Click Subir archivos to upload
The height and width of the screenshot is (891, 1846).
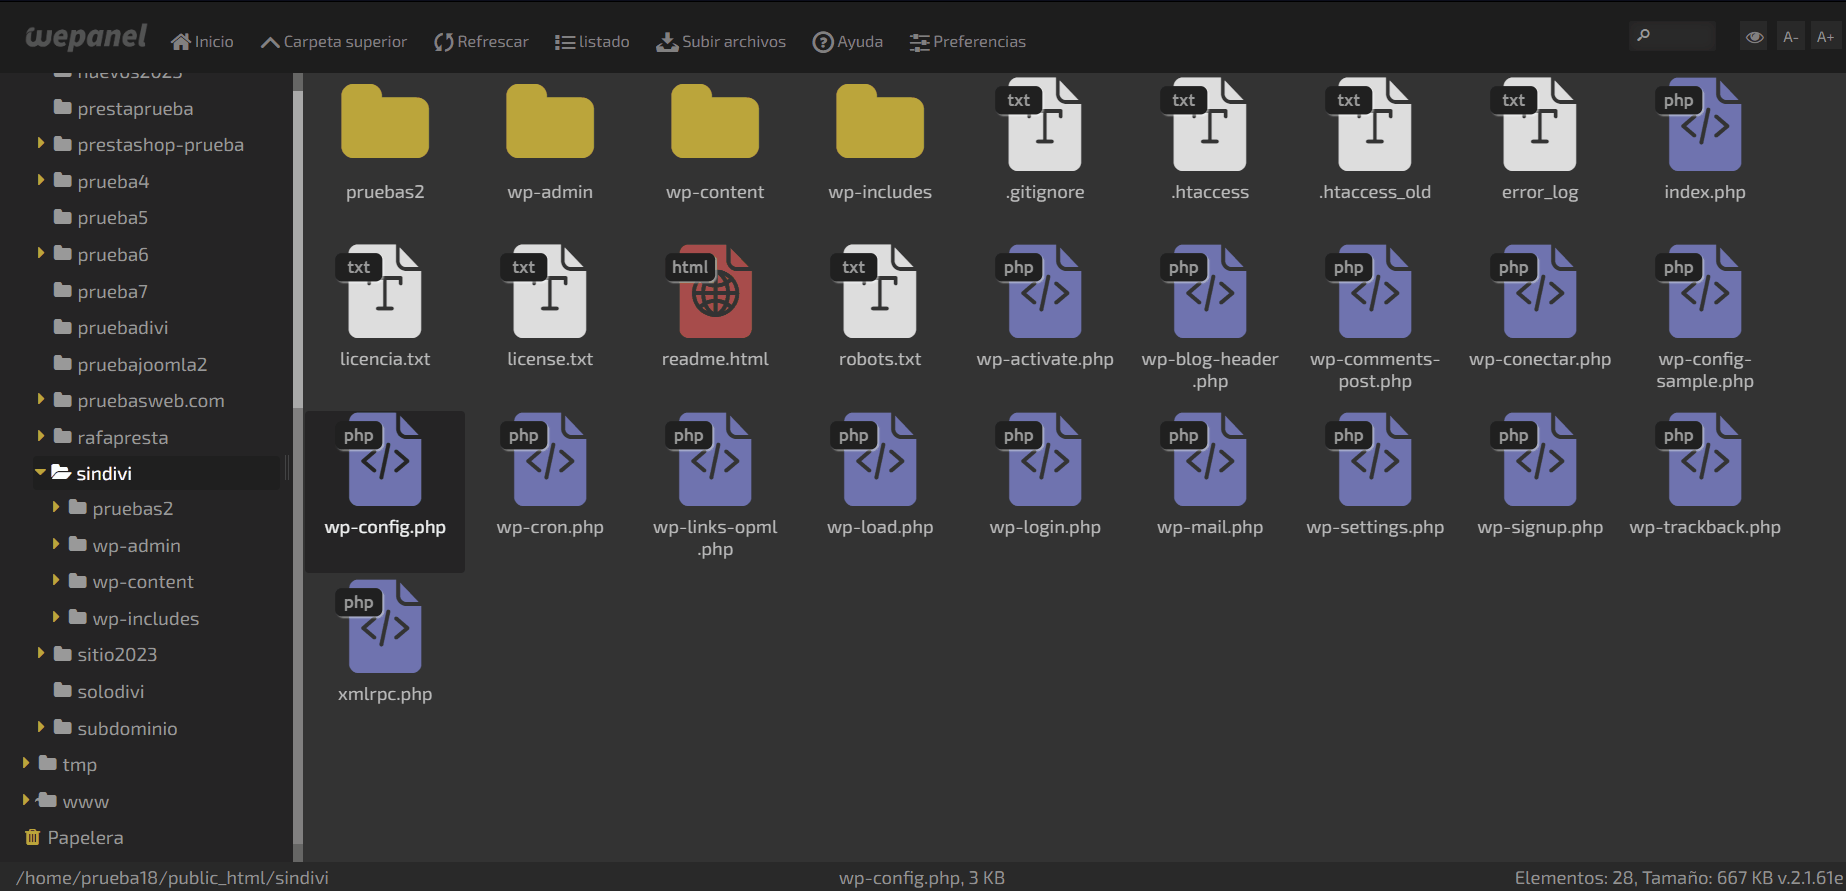click(721, 42)
